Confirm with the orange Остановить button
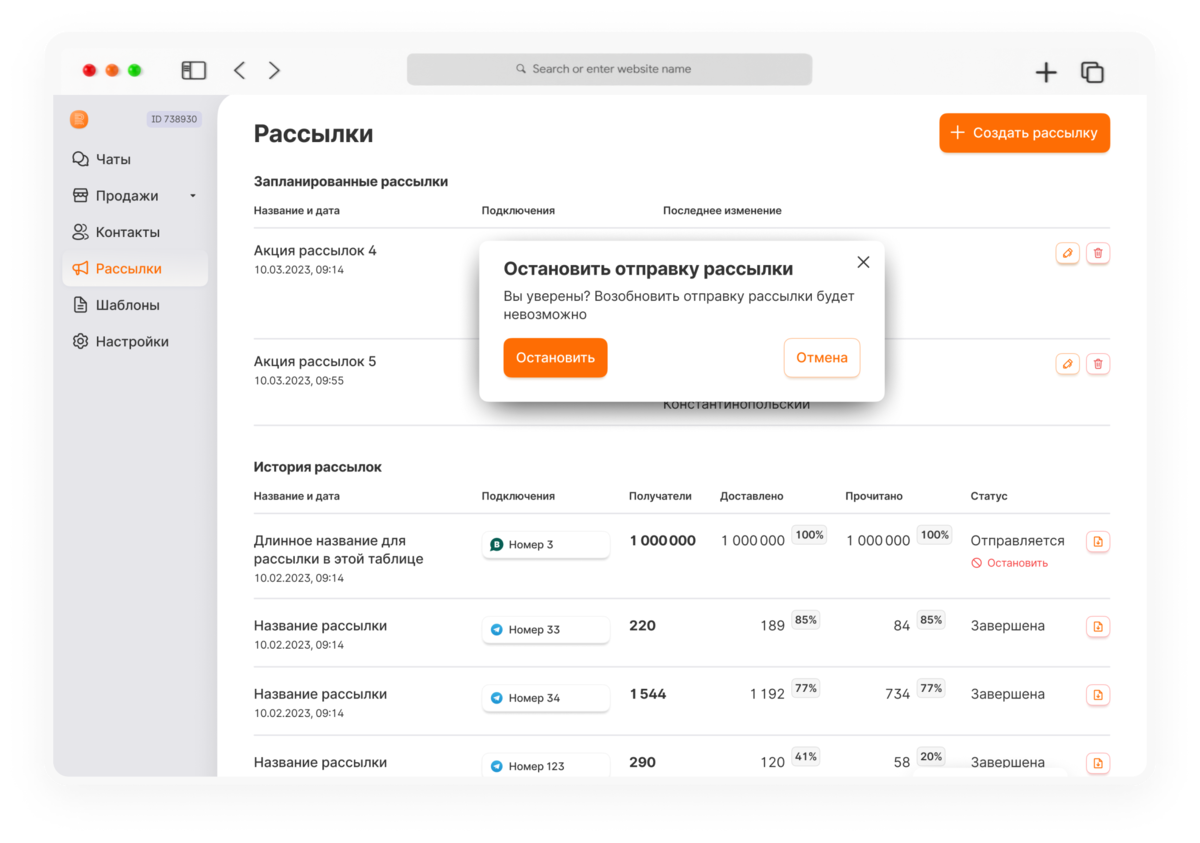This screenshot has height=843, width=1200. click(x=555, y=358)
